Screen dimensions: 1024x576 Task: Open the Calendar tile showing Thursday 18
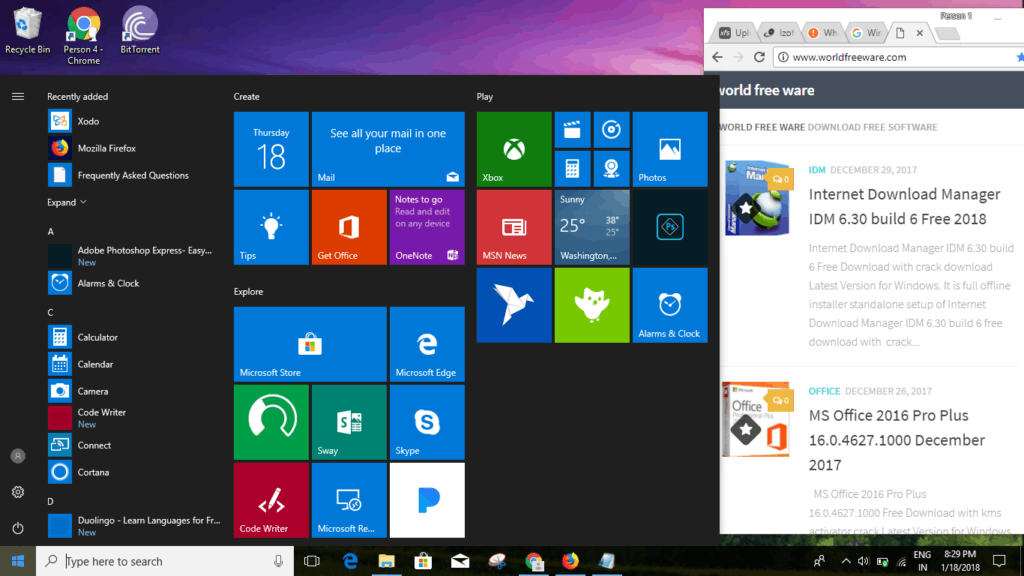[271, 150]
